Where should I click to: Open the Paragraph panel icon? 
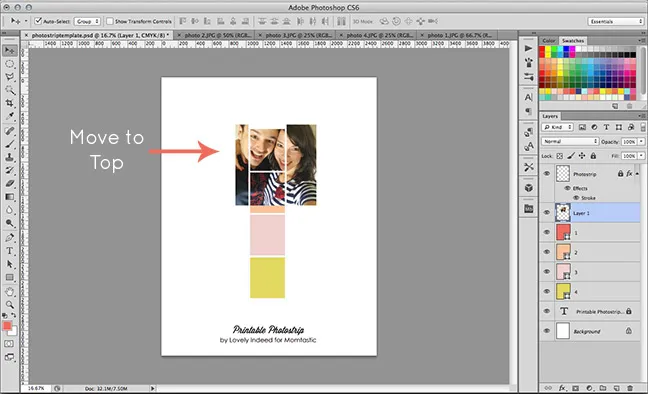528,111
